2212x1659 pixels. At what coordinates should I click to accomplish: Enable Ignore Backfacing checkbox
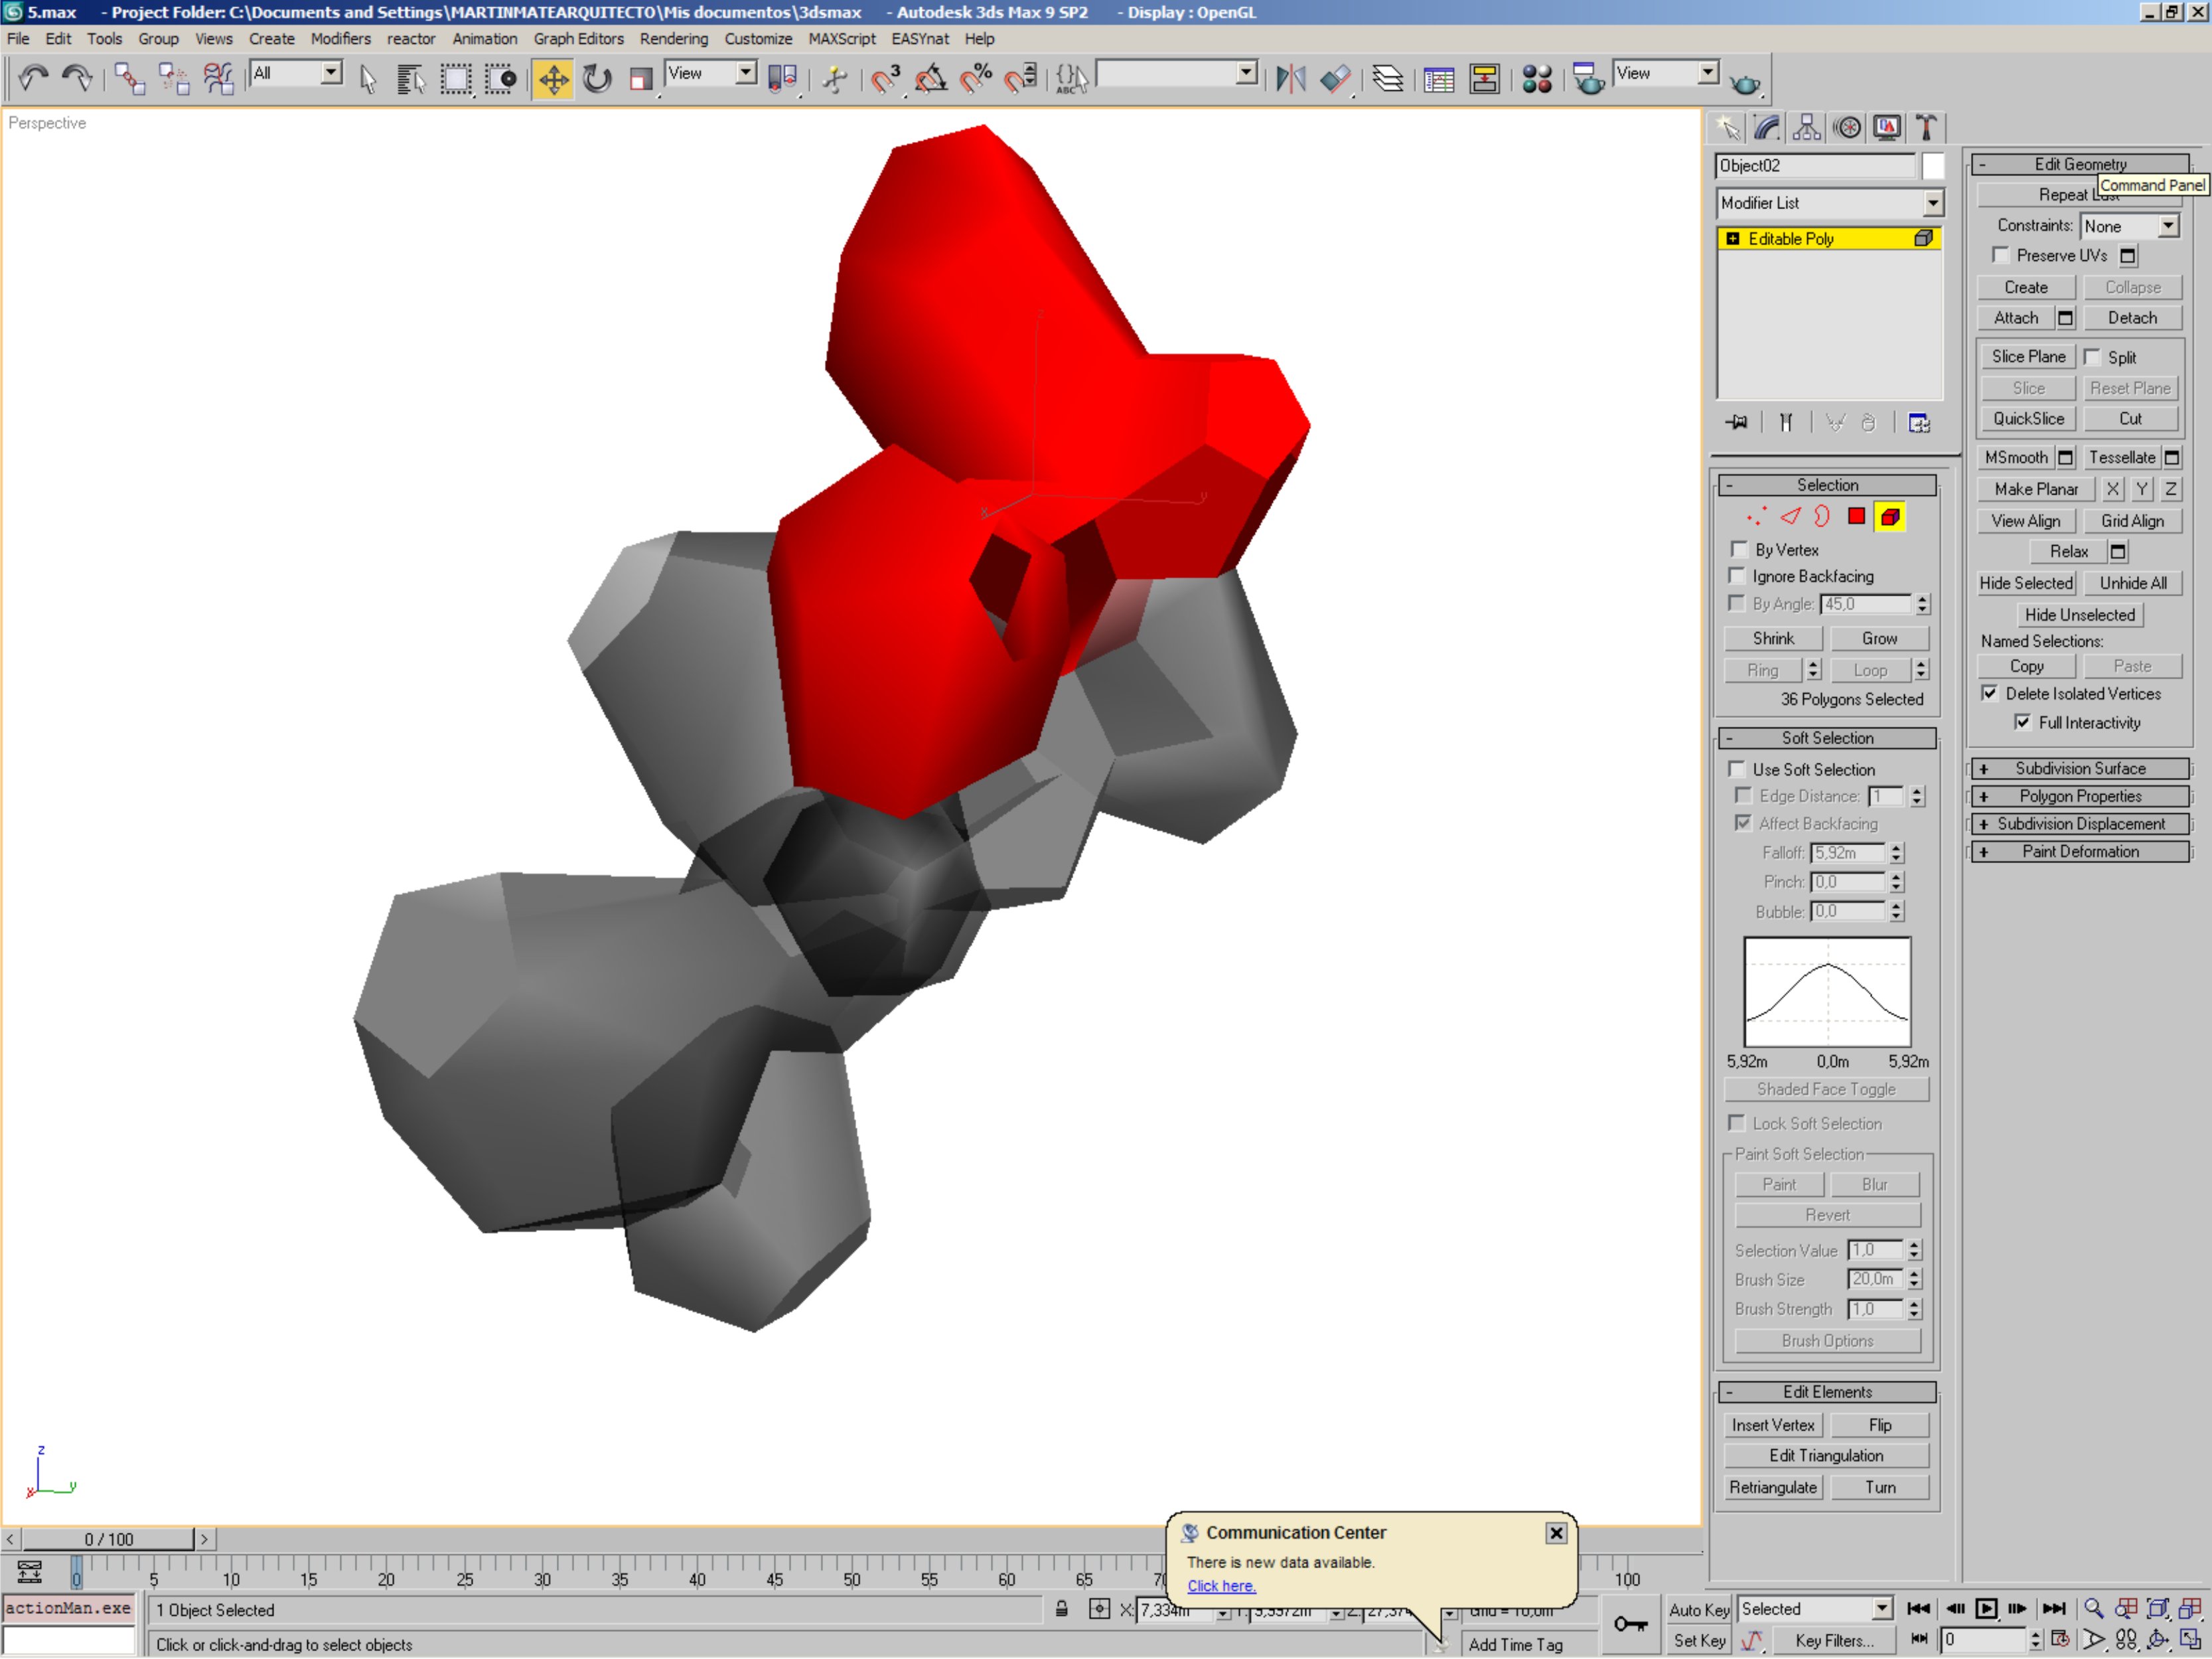point(1738,576)
